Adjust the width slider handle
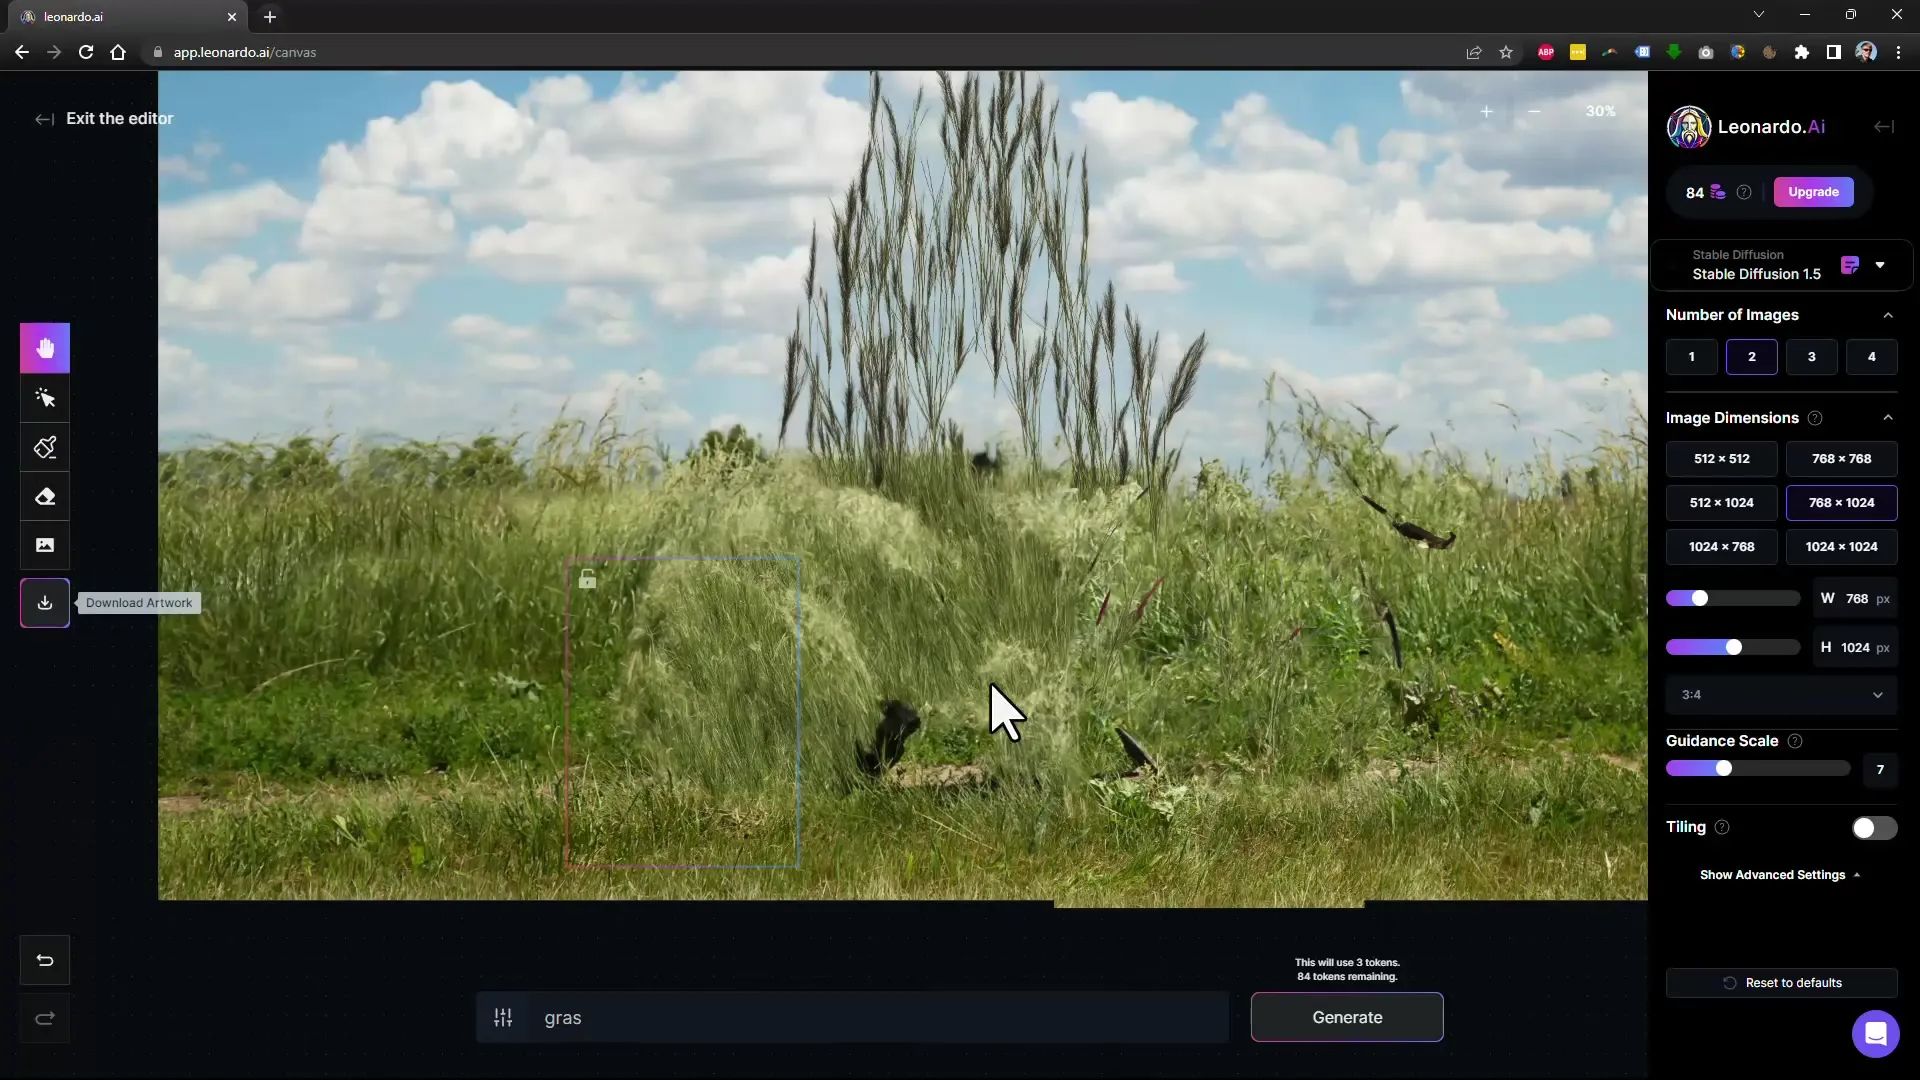 pos(1700,598)
